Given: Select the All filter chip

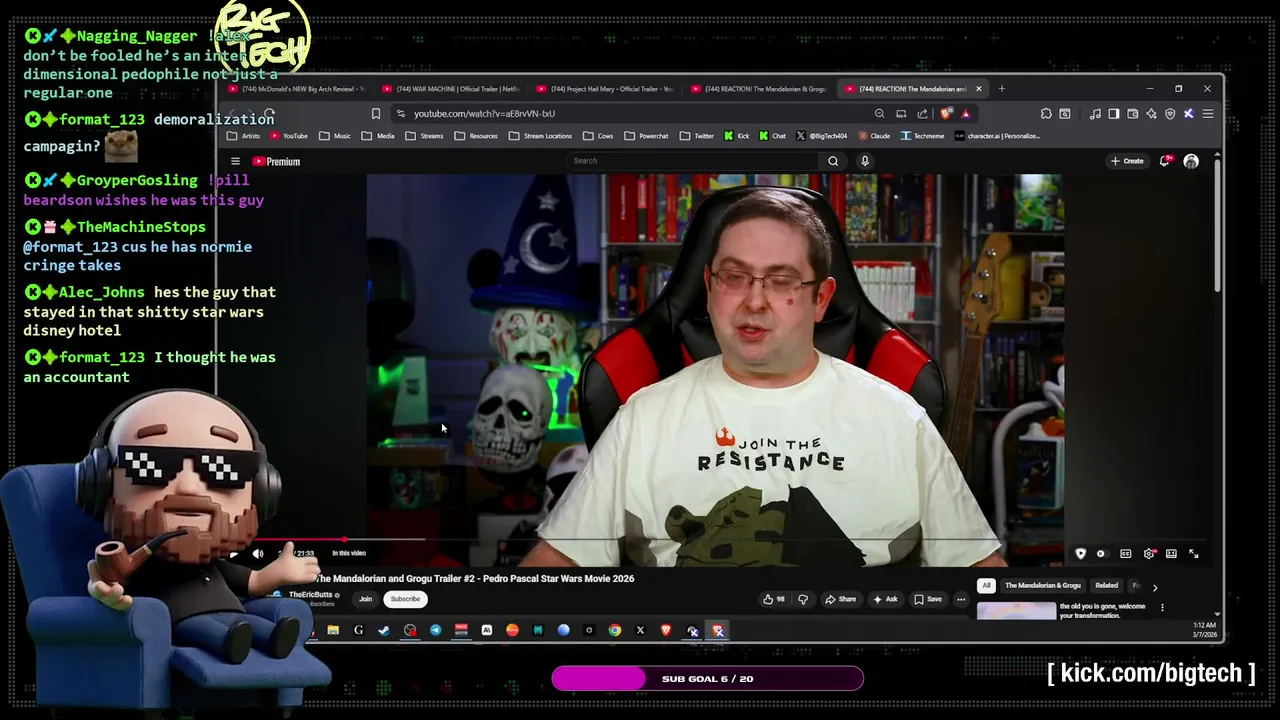Looking at the screenshot, I should click(986, 586).
